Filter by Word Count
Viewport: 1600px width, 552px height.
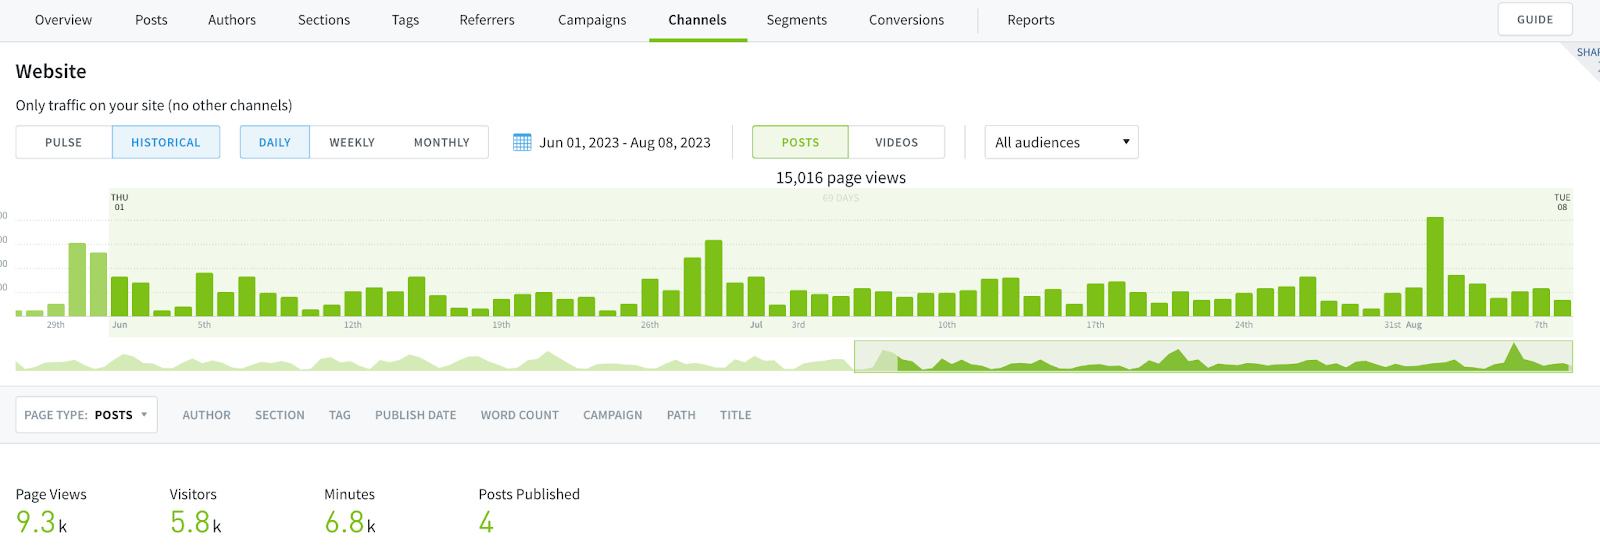click(x=519, y=415)
